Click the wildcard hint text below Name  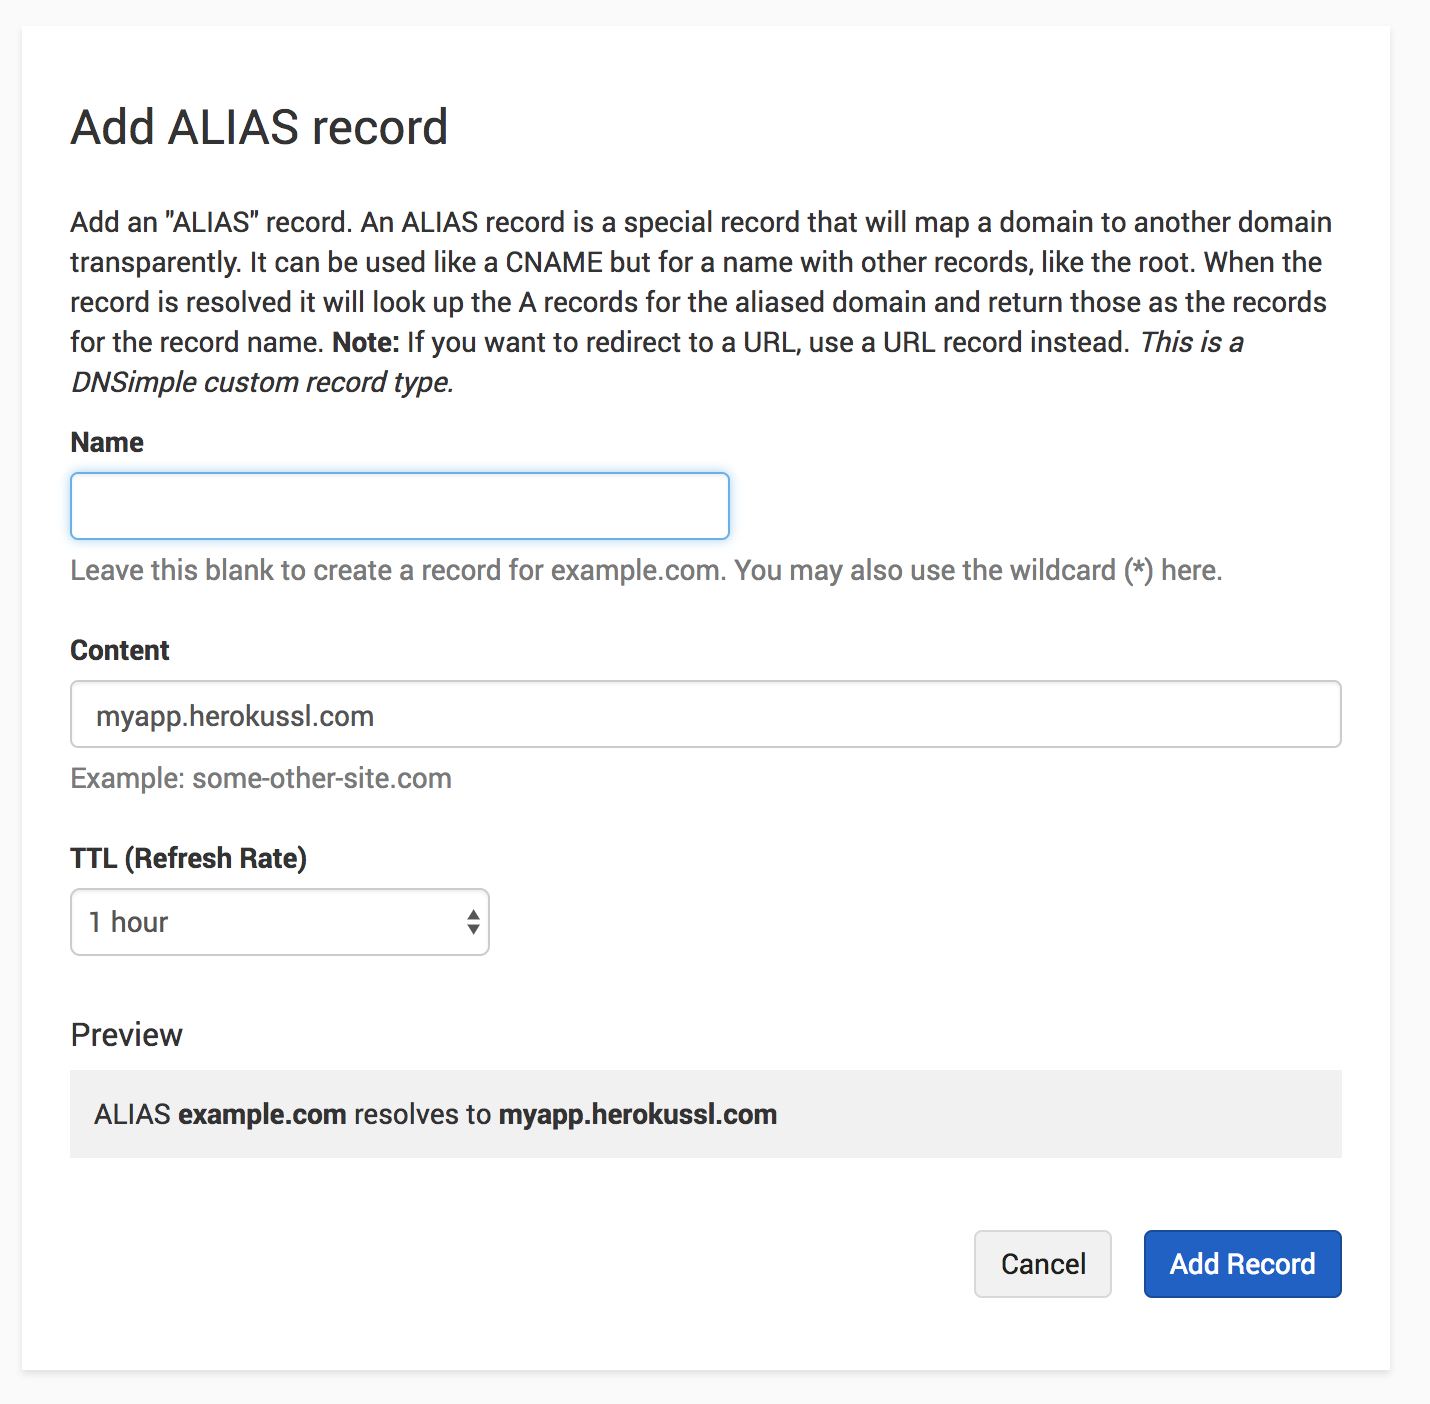645,570
